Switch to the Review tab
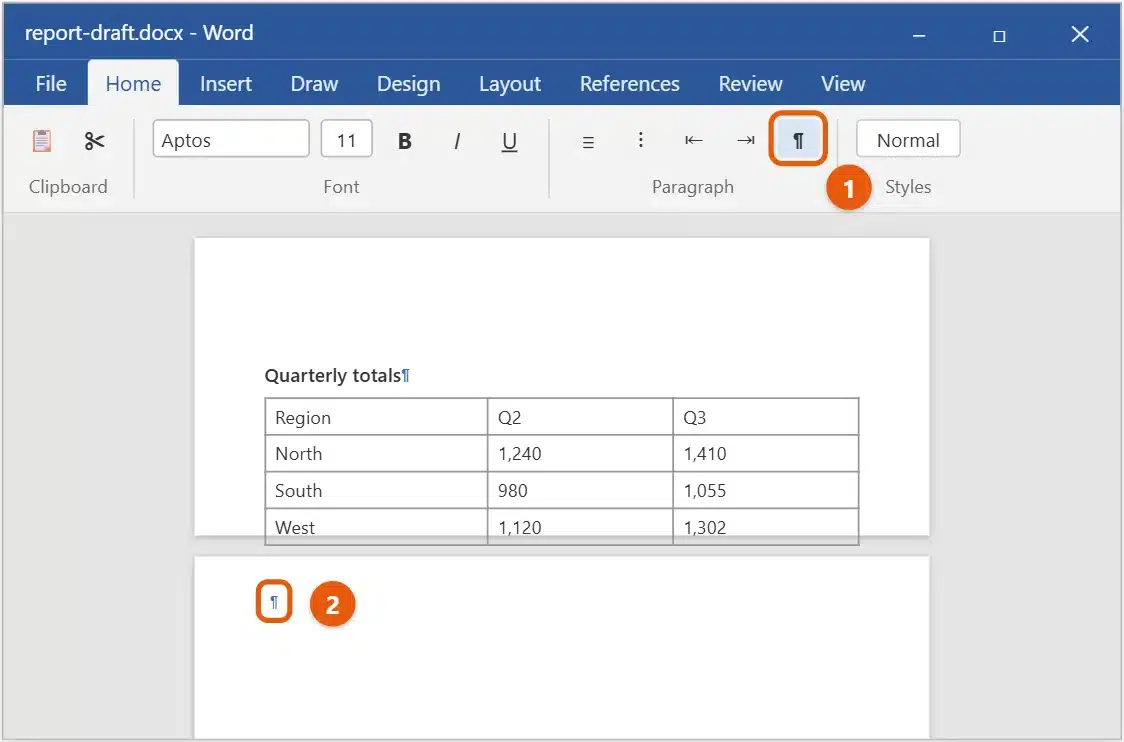This screenshot has width=1124, height=742. (751, 84)
